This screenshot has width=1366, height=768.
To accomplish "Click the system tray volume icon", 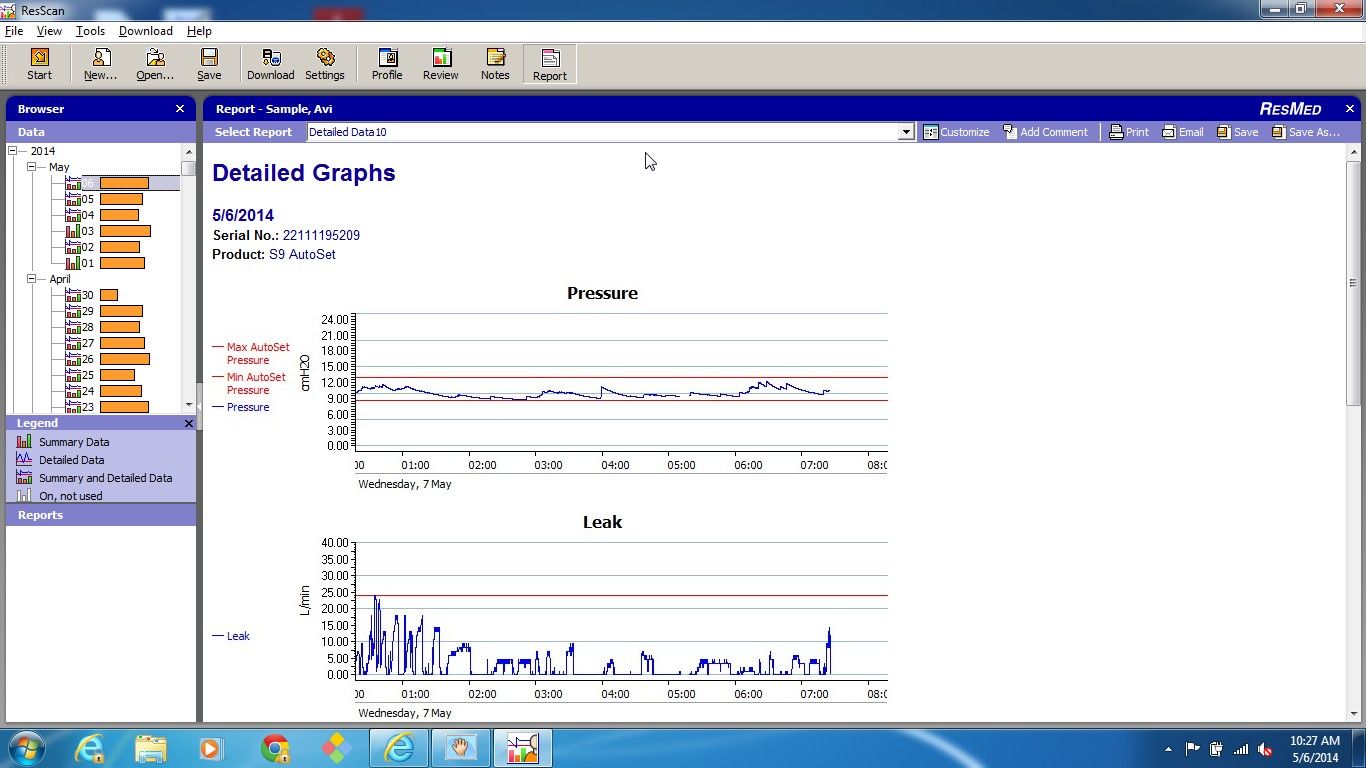I will coord(1264,749).
